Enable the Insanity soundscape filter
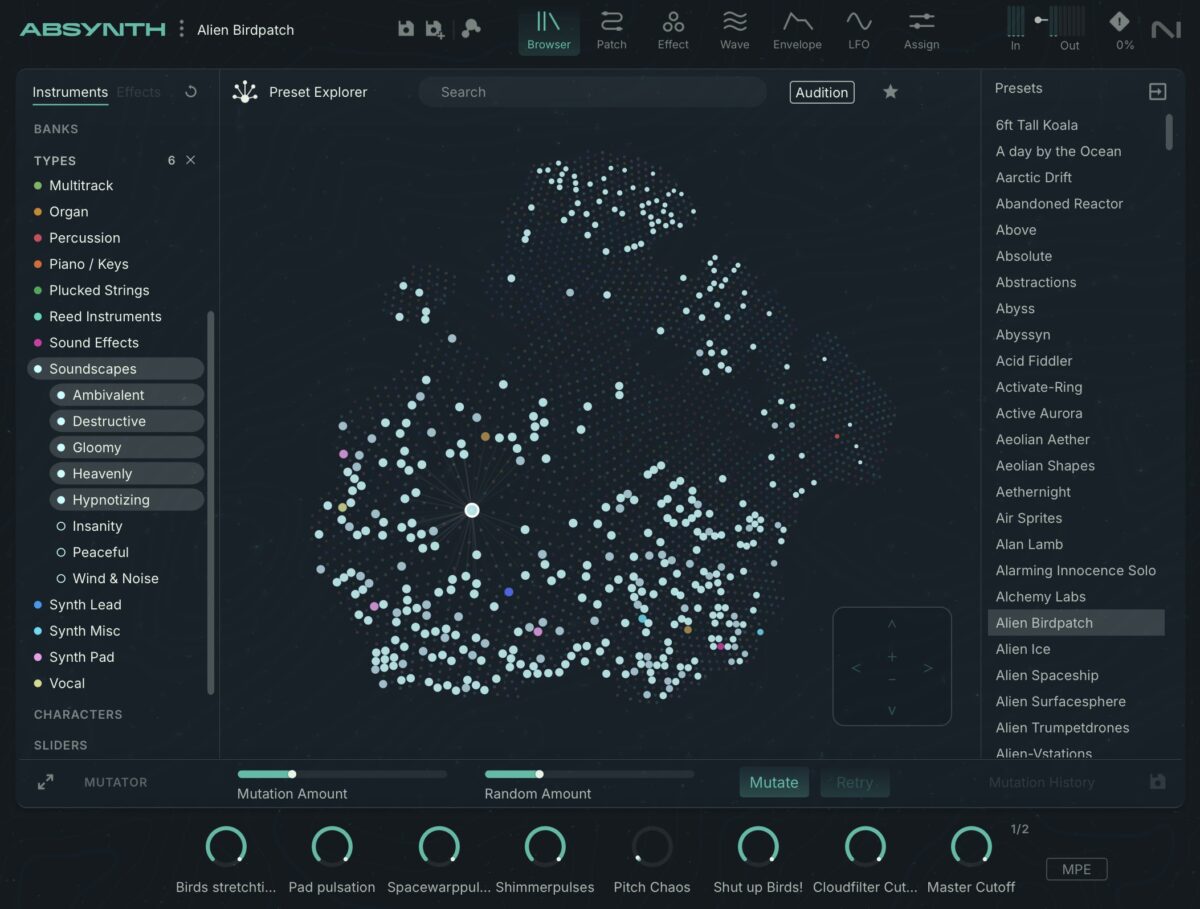The image size is (1200, 909). [97, 526]
